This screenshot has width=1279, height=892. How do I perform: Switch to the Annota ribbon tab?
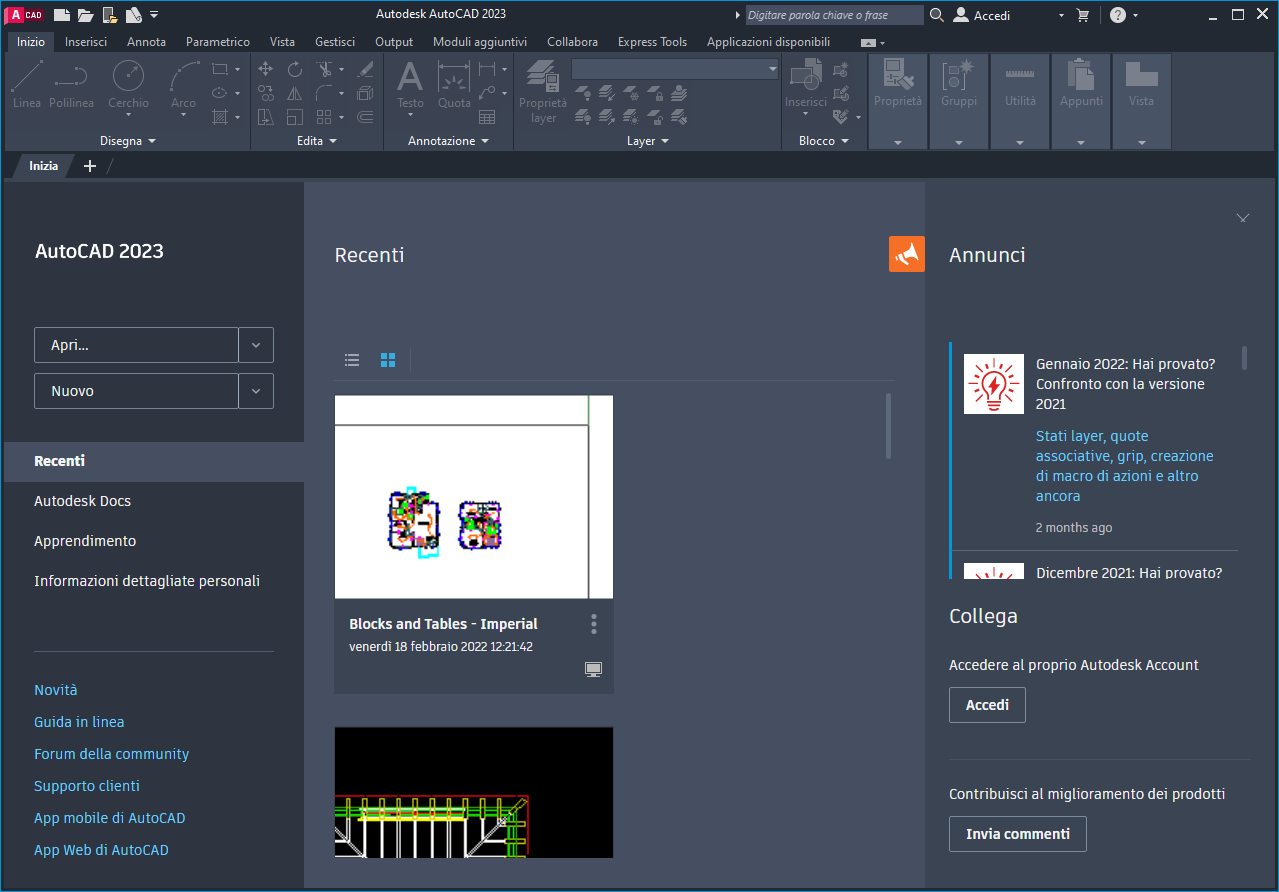(x=147, y=42)
